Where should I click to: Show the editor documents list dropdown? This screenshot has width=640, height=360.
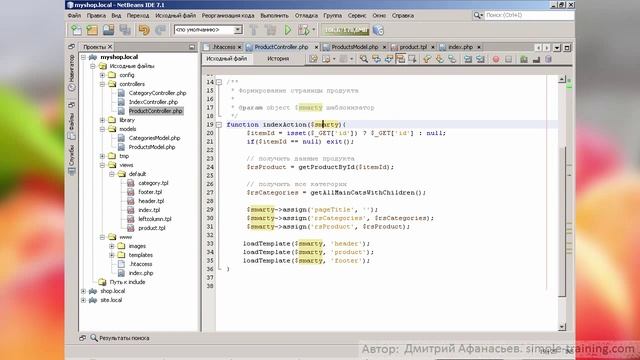pyautogui.click(x=557, y=48)
